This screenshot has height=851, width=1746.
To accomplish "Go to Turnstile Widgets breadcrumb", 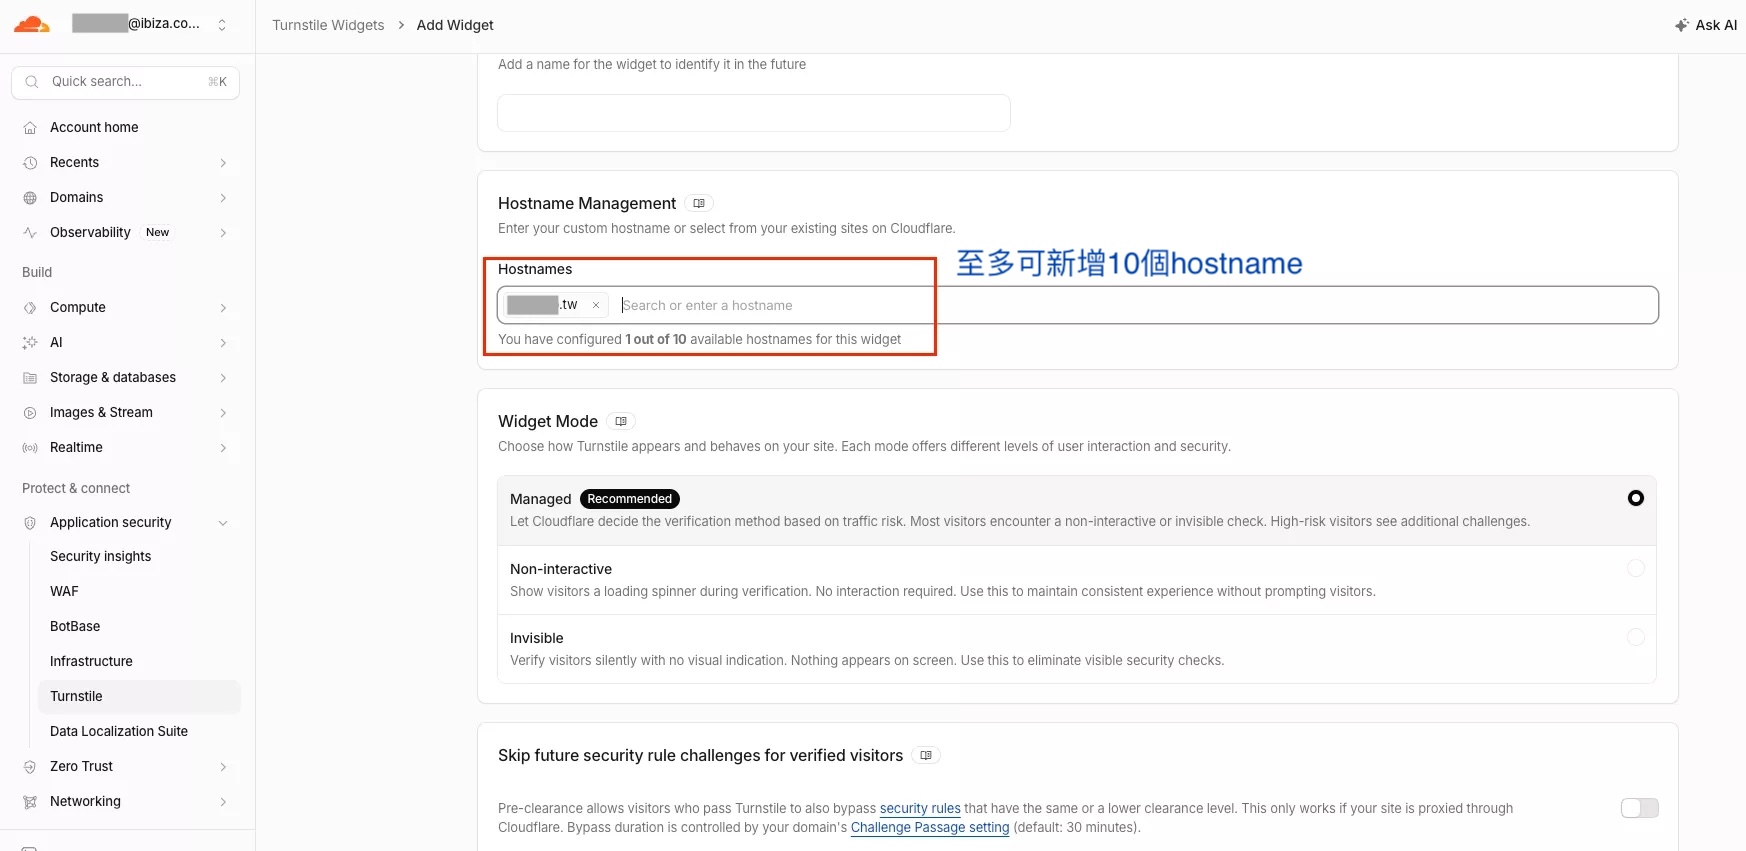I will click(x=328, y=25).
